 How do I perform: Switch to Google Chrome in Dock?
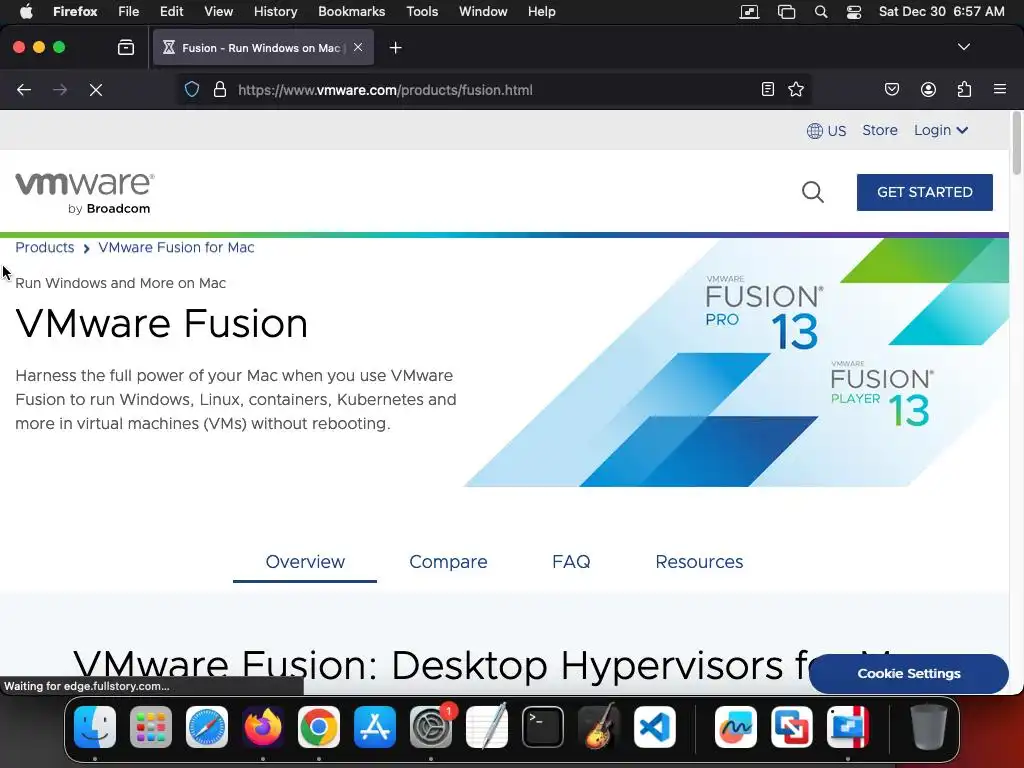pyautogui.click(x=319, y=727)
